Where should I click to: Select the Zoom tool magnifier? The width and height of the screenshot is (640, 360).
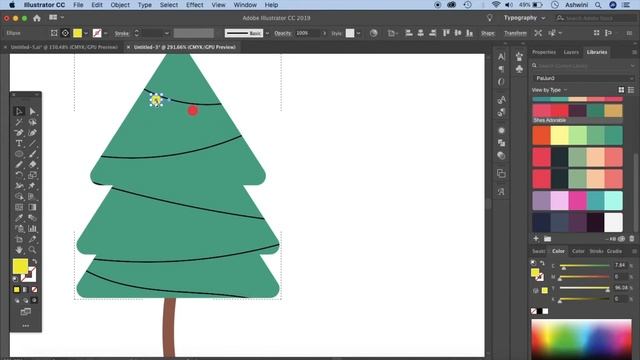33,250
